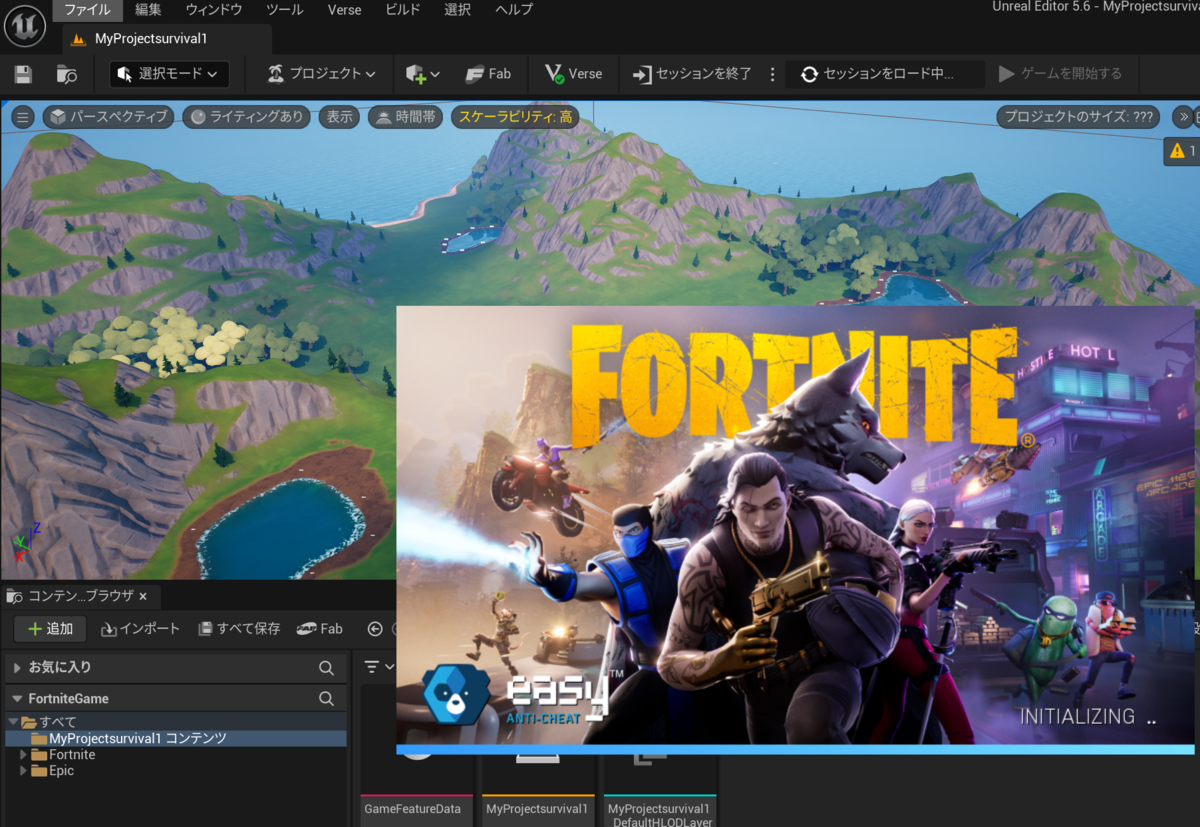The height and width of the screenshot is (827, 1200).
Task: Click the save floppy disk icon
Action: 23,74
